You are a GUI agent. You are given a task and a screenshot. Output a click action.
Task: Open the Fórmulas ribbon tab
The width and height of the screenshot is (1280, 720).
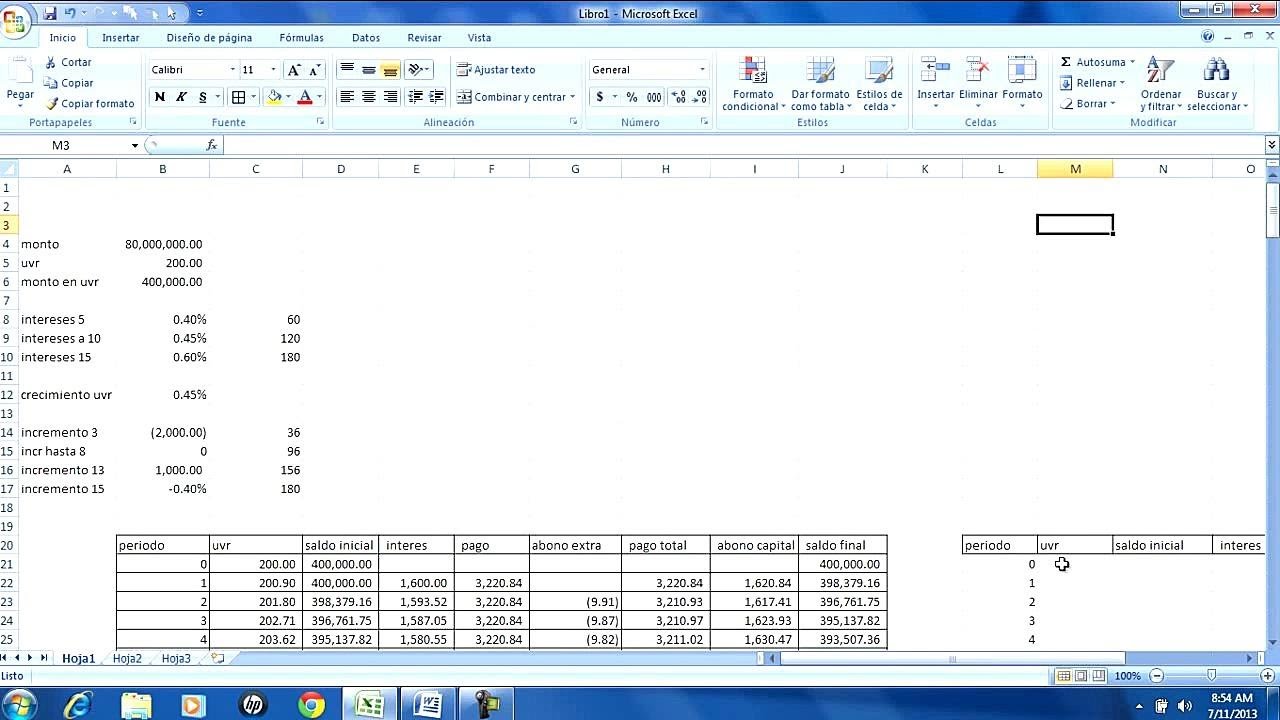click(x=301, y=37)
